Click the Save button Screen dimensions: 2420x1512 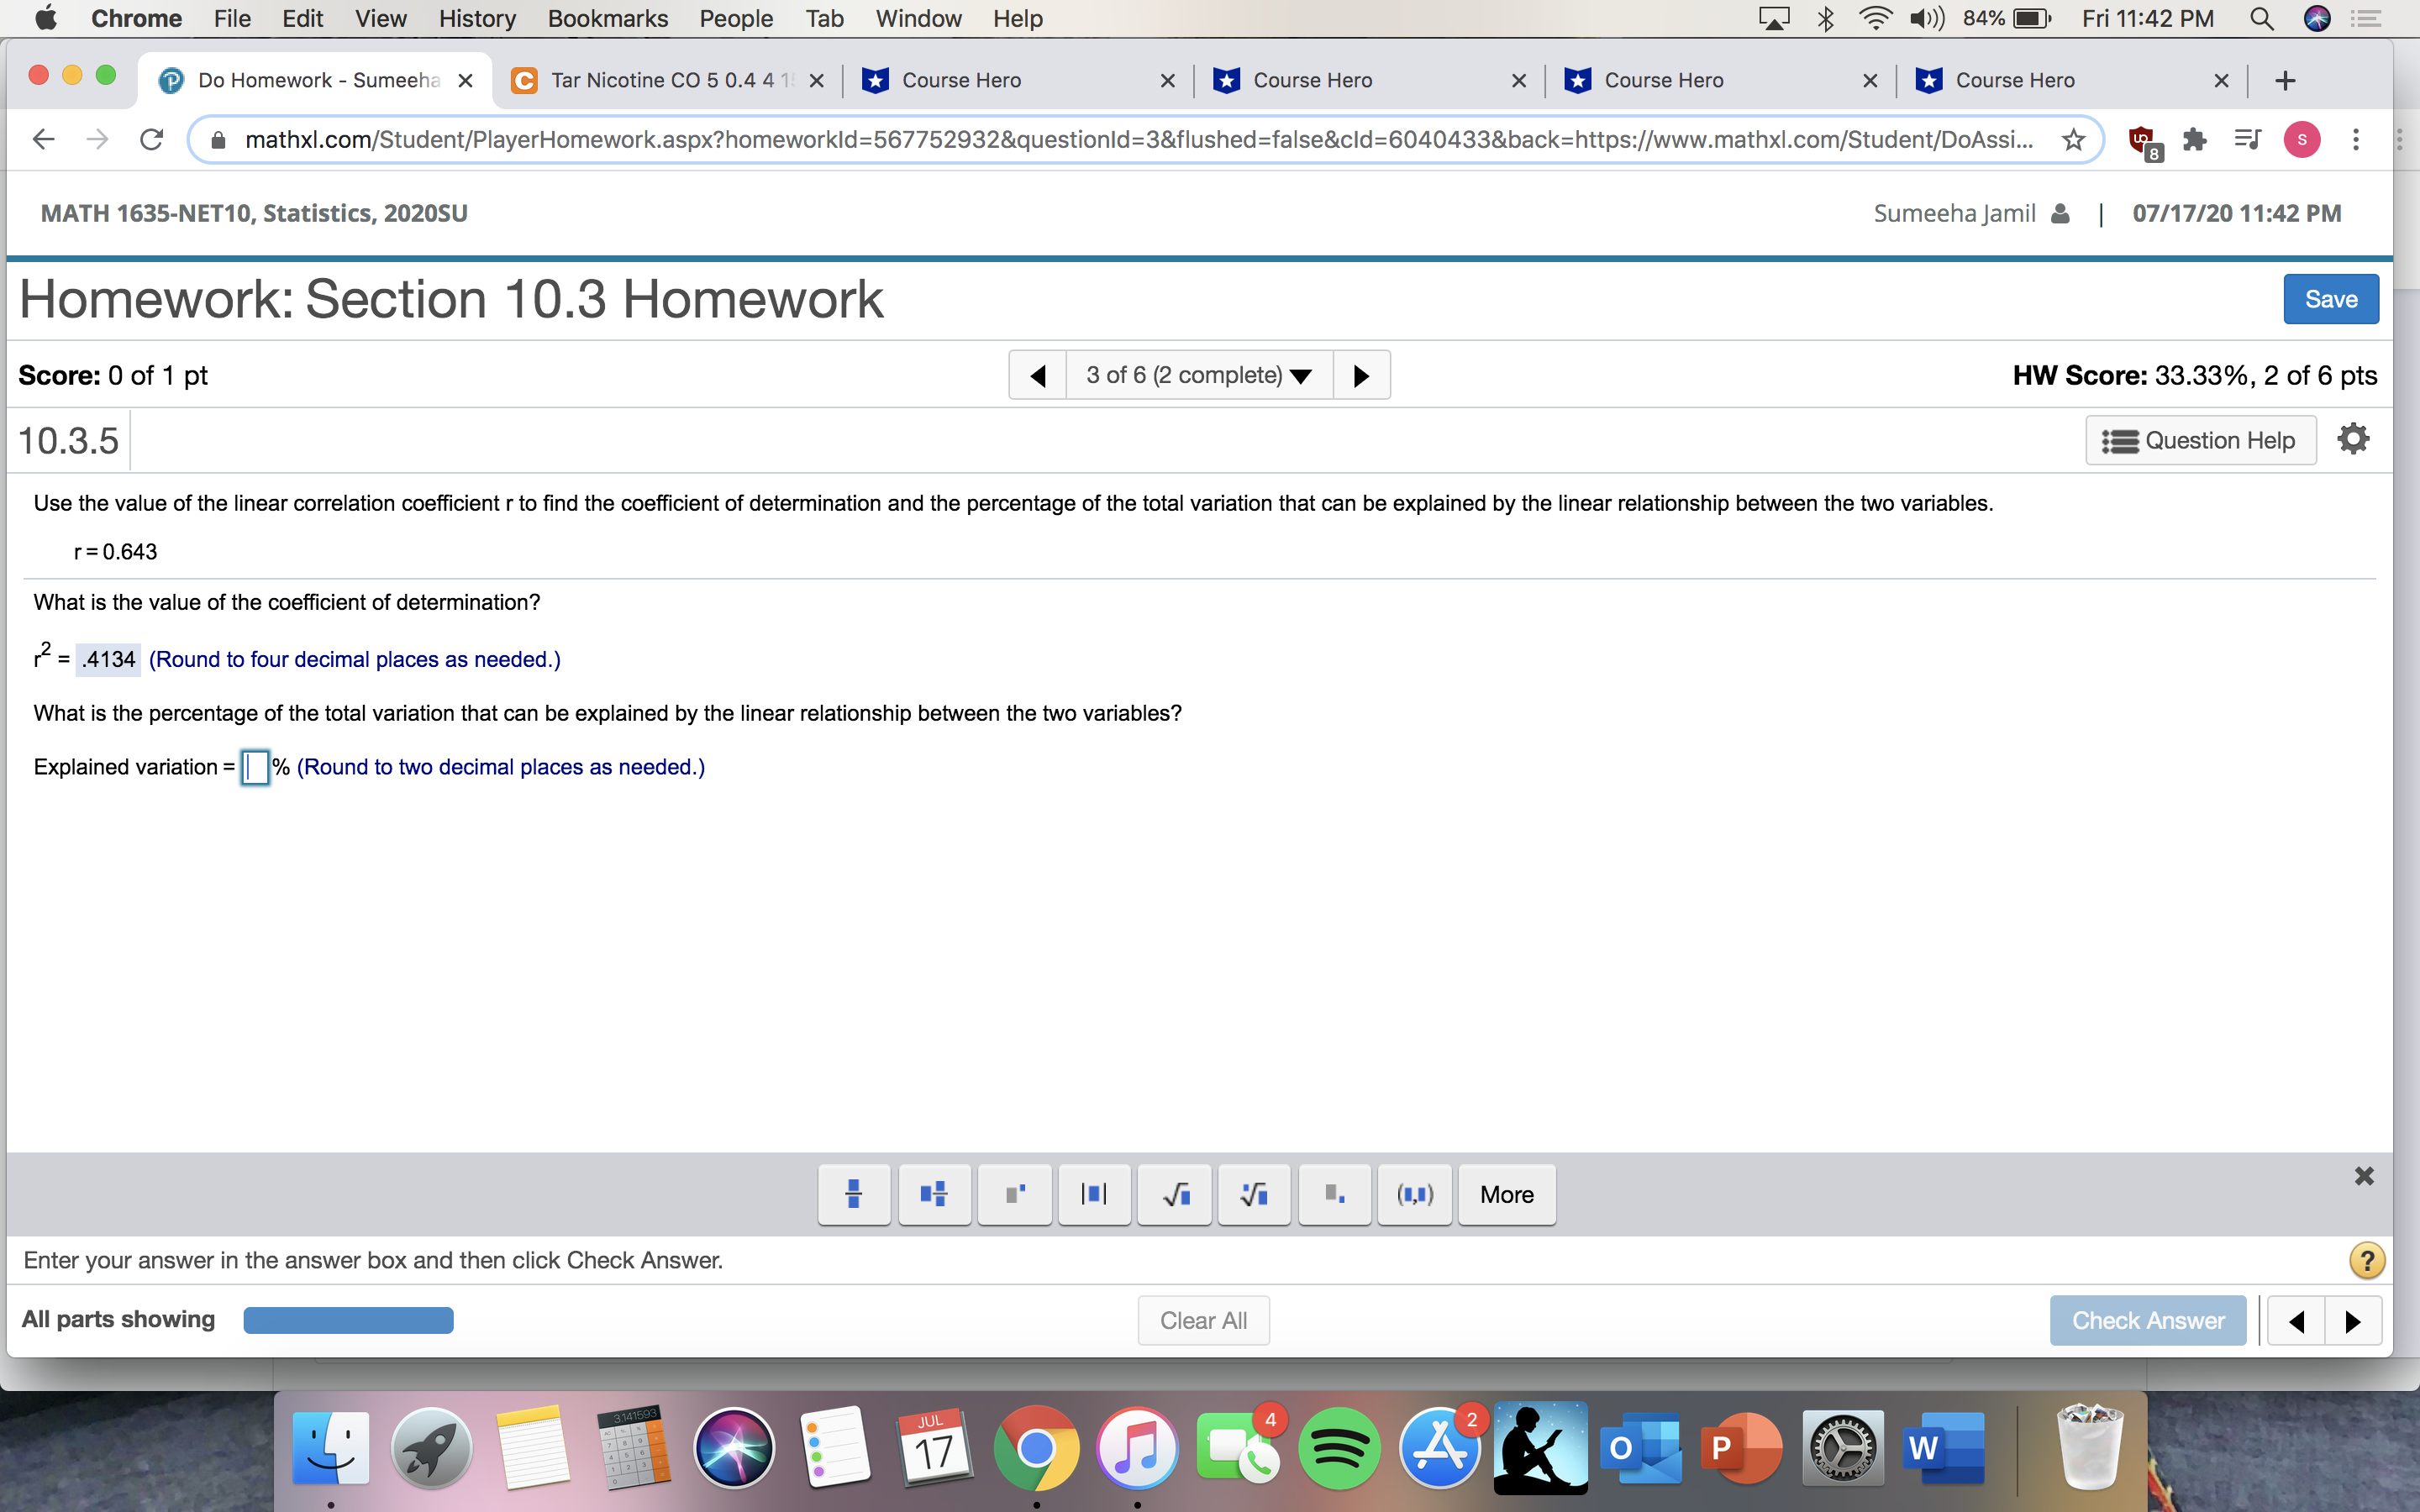coord(2330,298)
